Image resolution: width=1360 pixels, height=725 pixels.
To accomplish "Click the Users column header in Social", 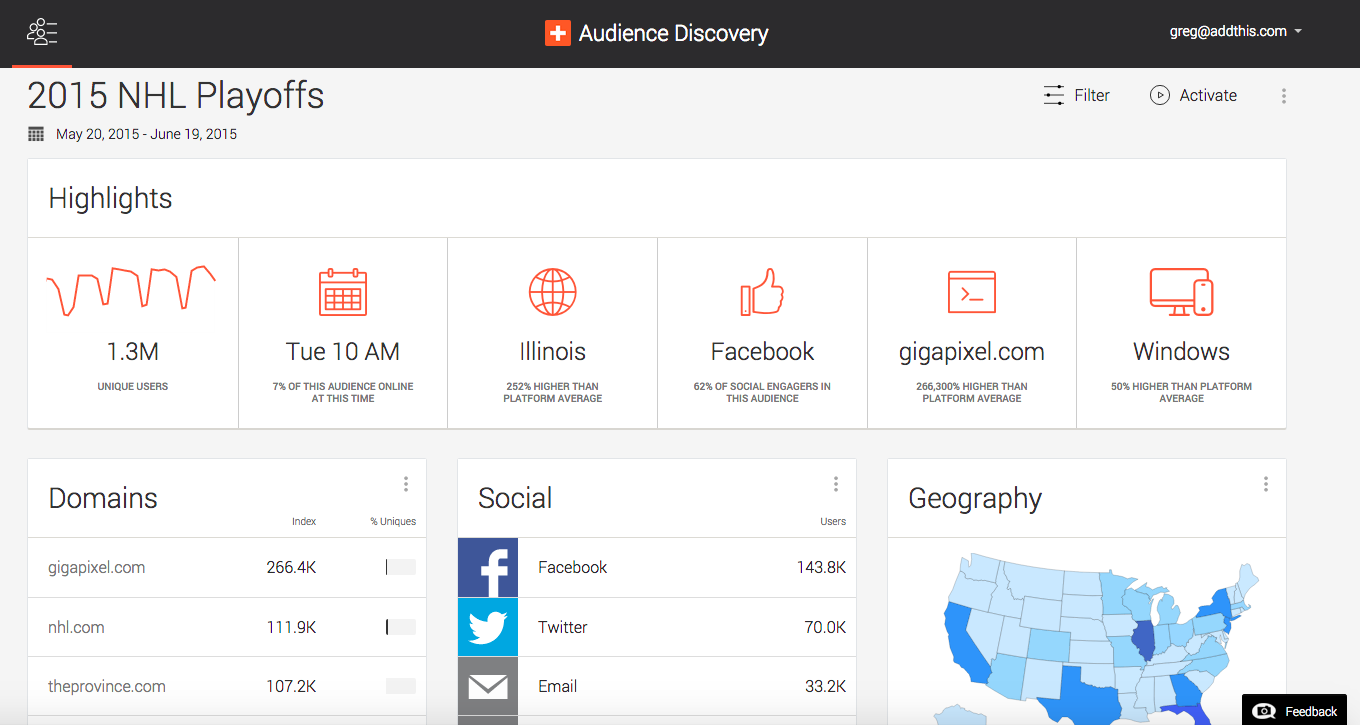I will 833,521.
